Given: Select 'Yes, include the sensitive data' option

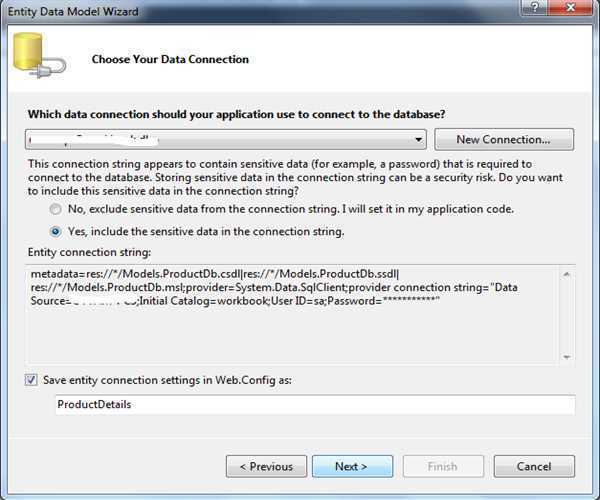Looking at the screenshot, I should click(x=55, y=231).
